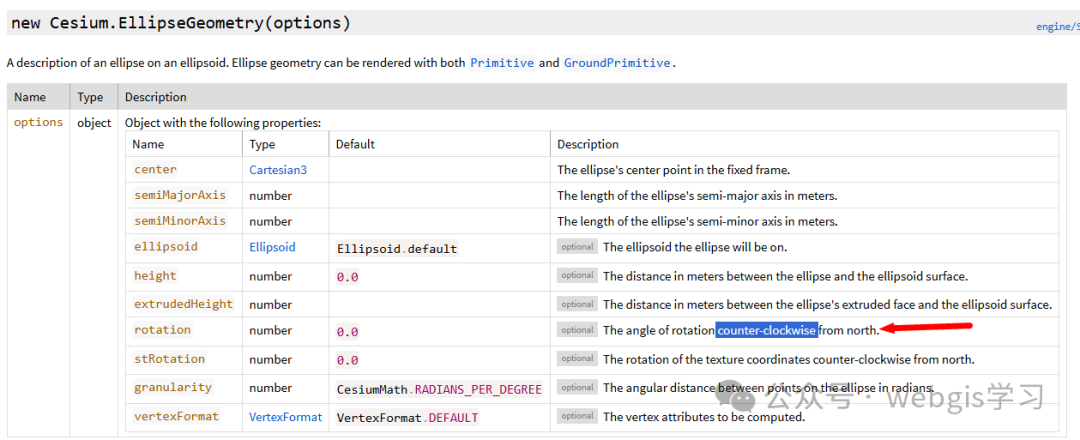Click the 'semiMajorAxis' parameter name
This screenshot has width=1080, height=440.
[x=180, y=195]
